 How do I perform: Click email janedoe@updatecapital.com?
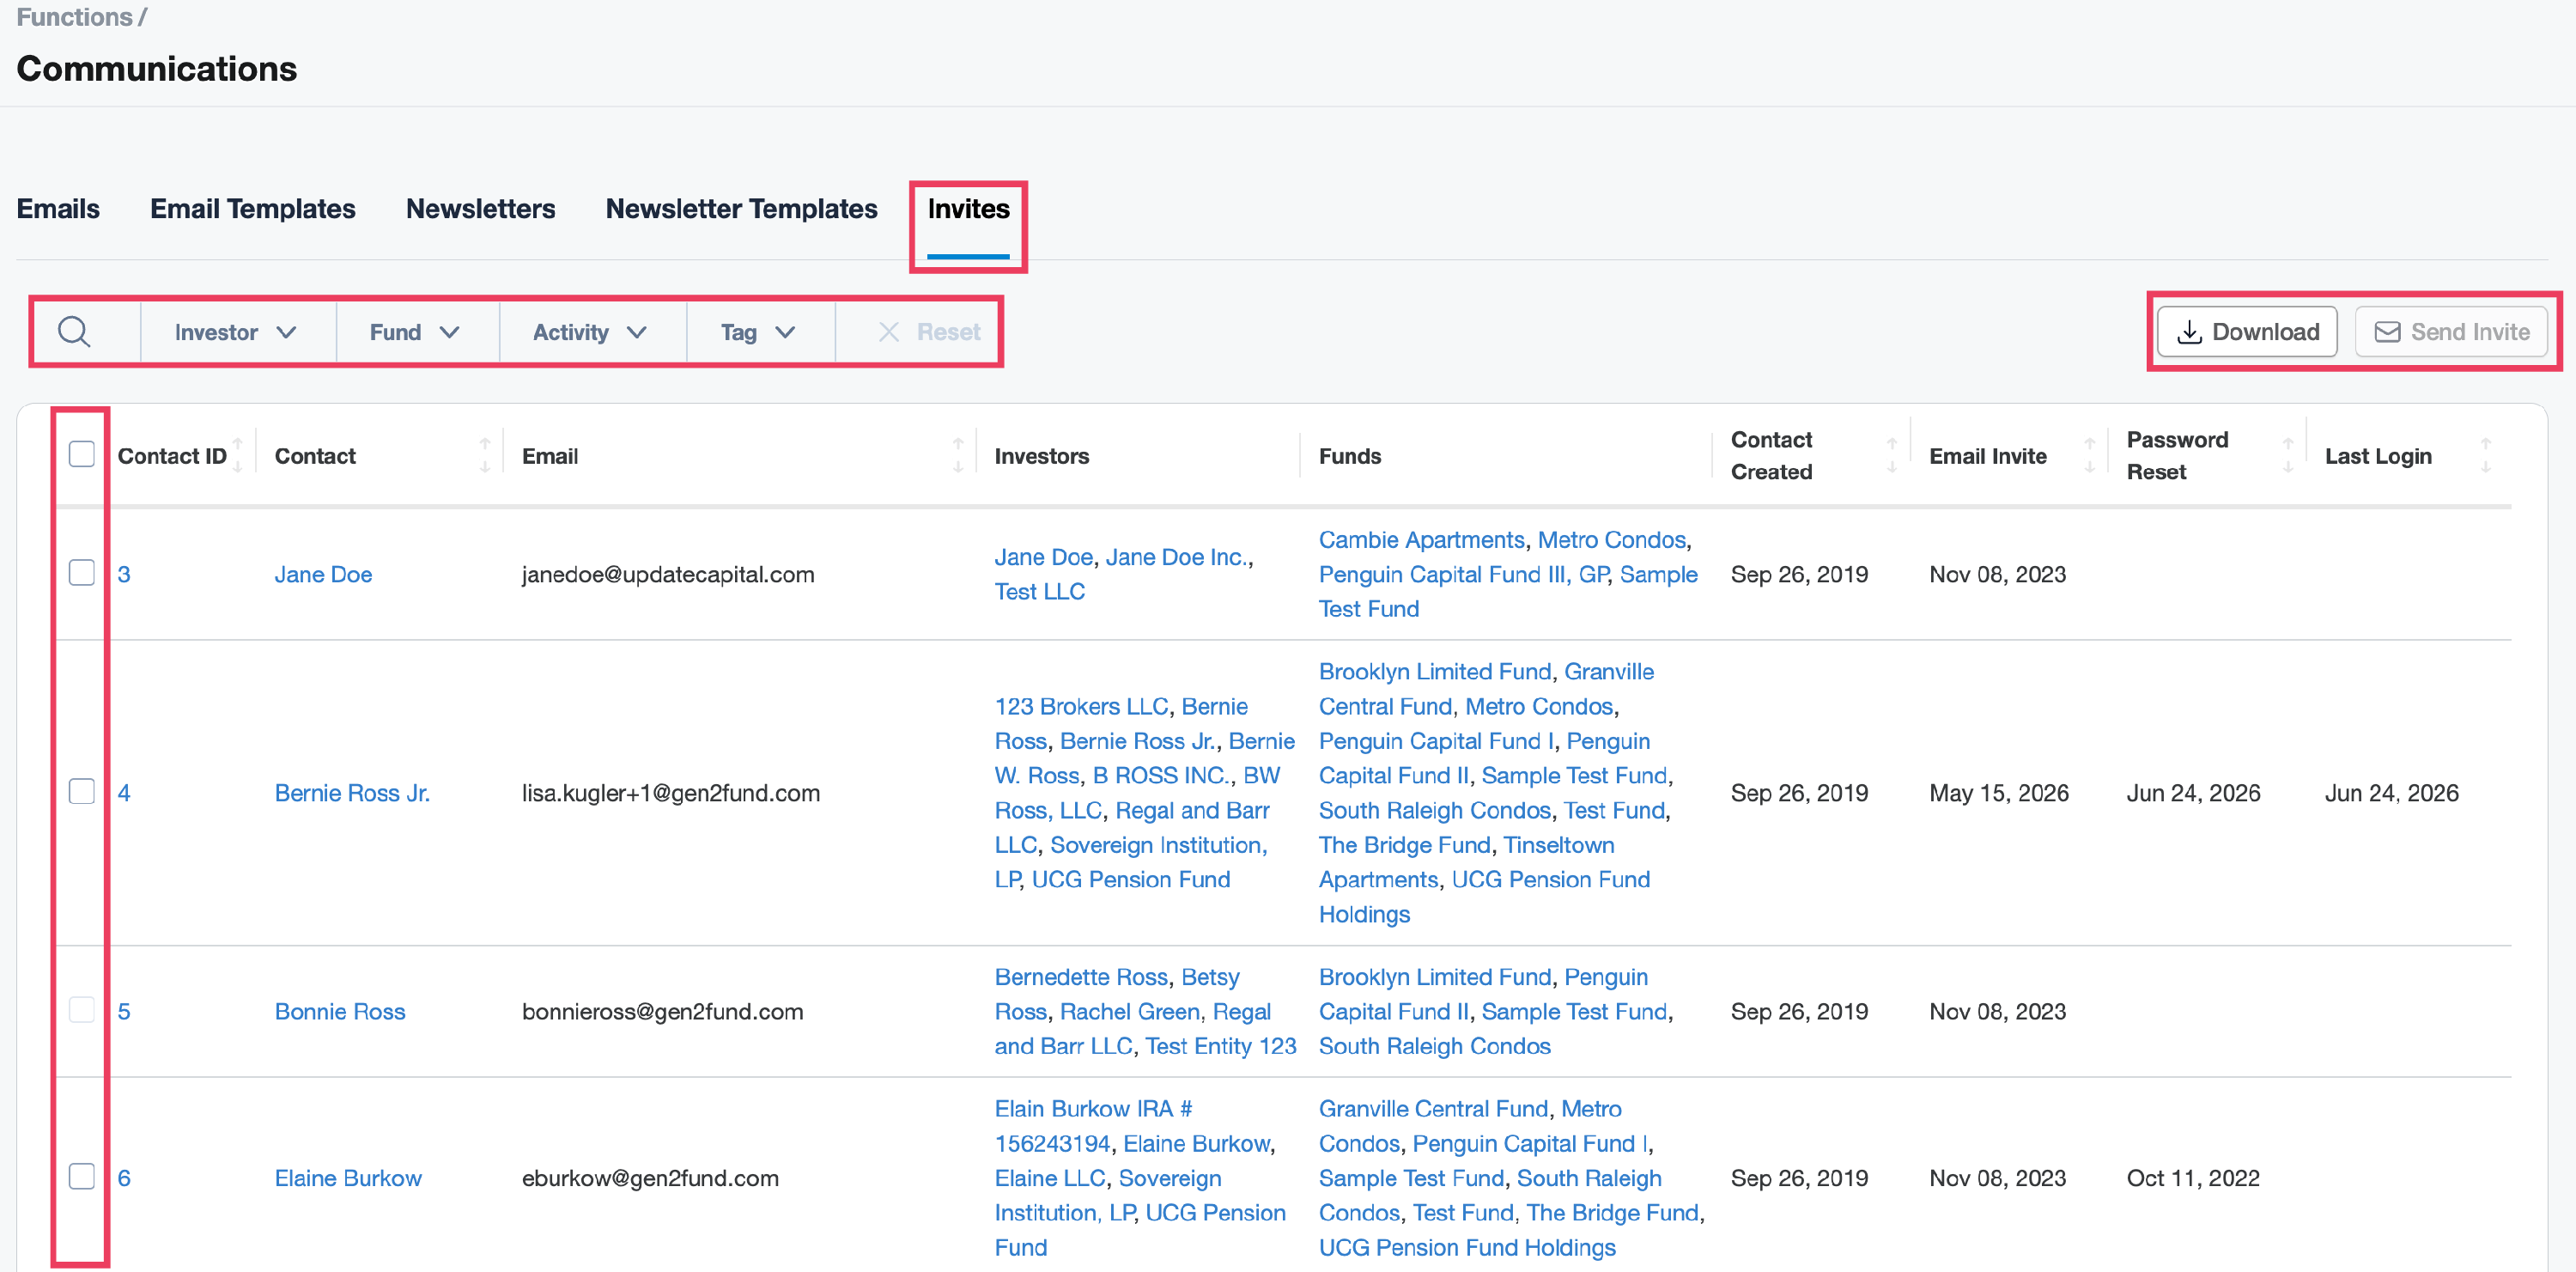(x=668, y=574)
